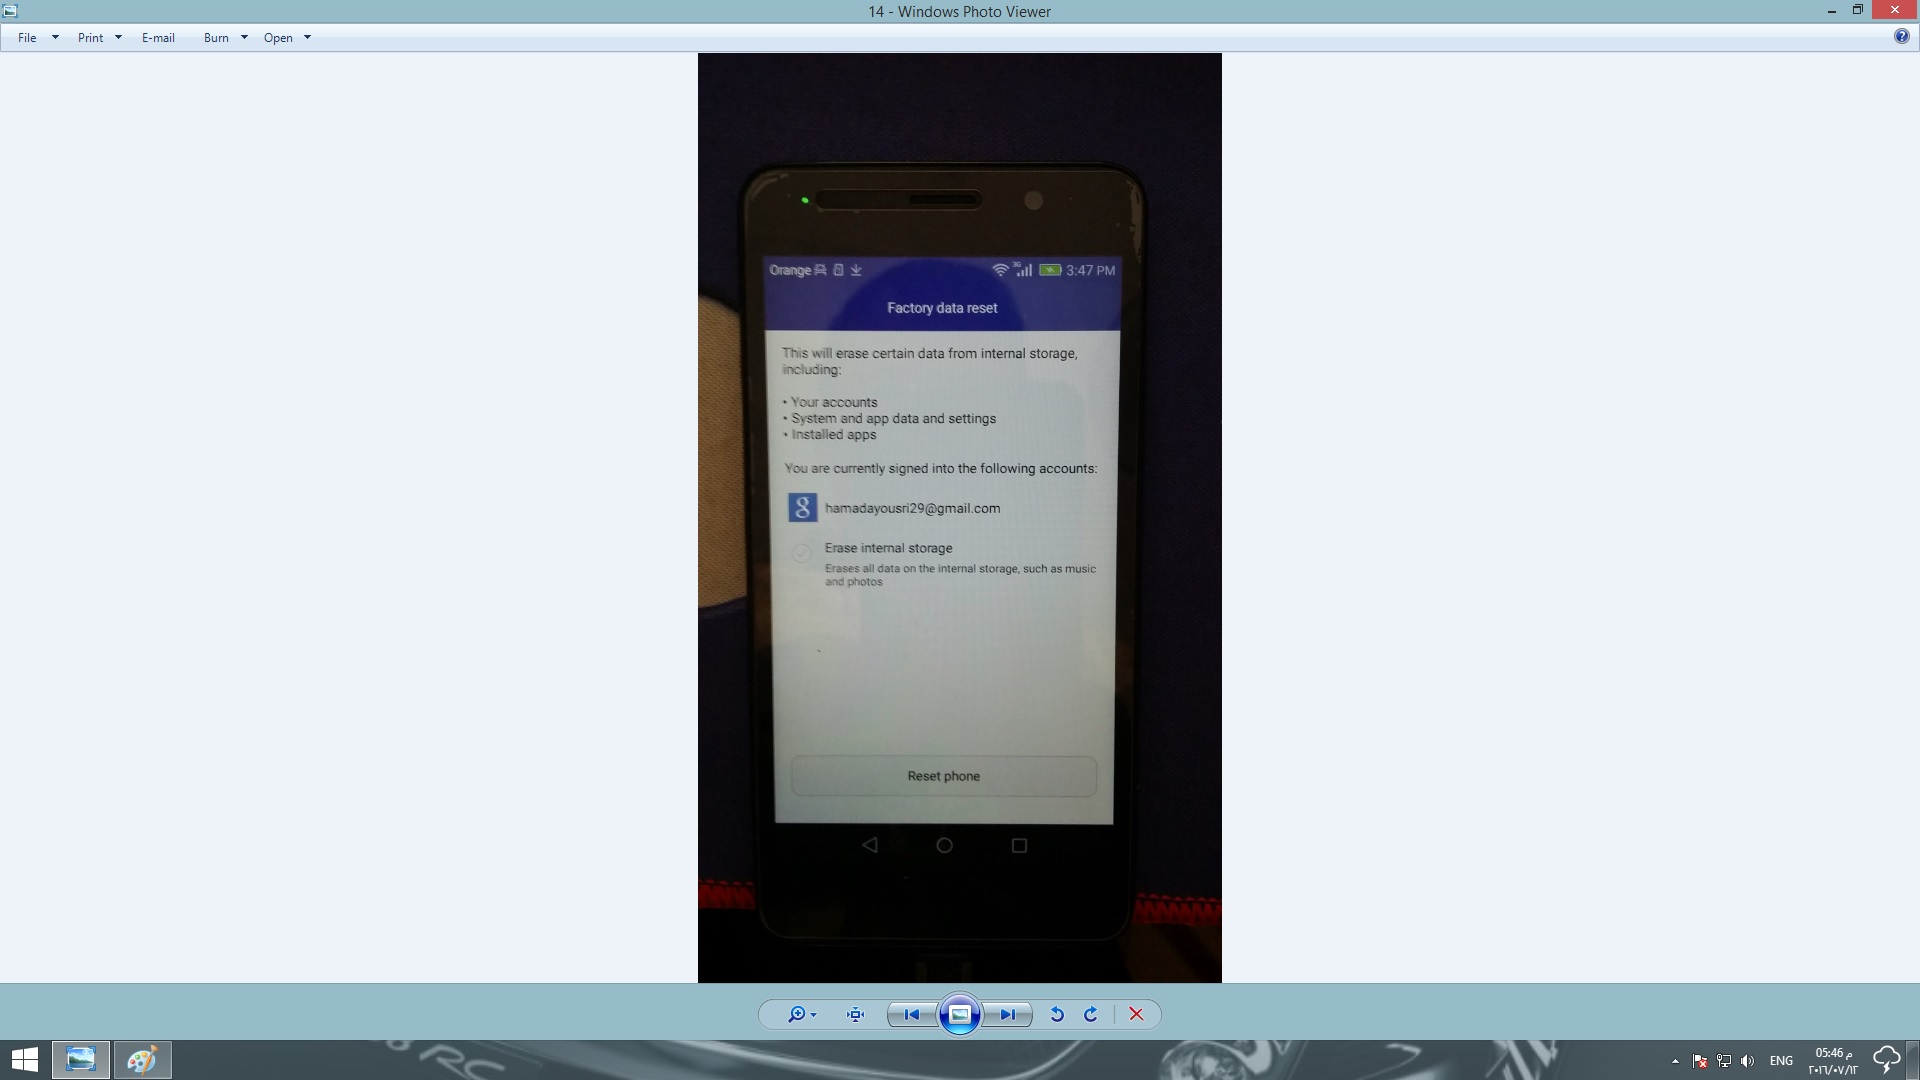
Task: Open the Burn menu
Action: tap(216, 37)
